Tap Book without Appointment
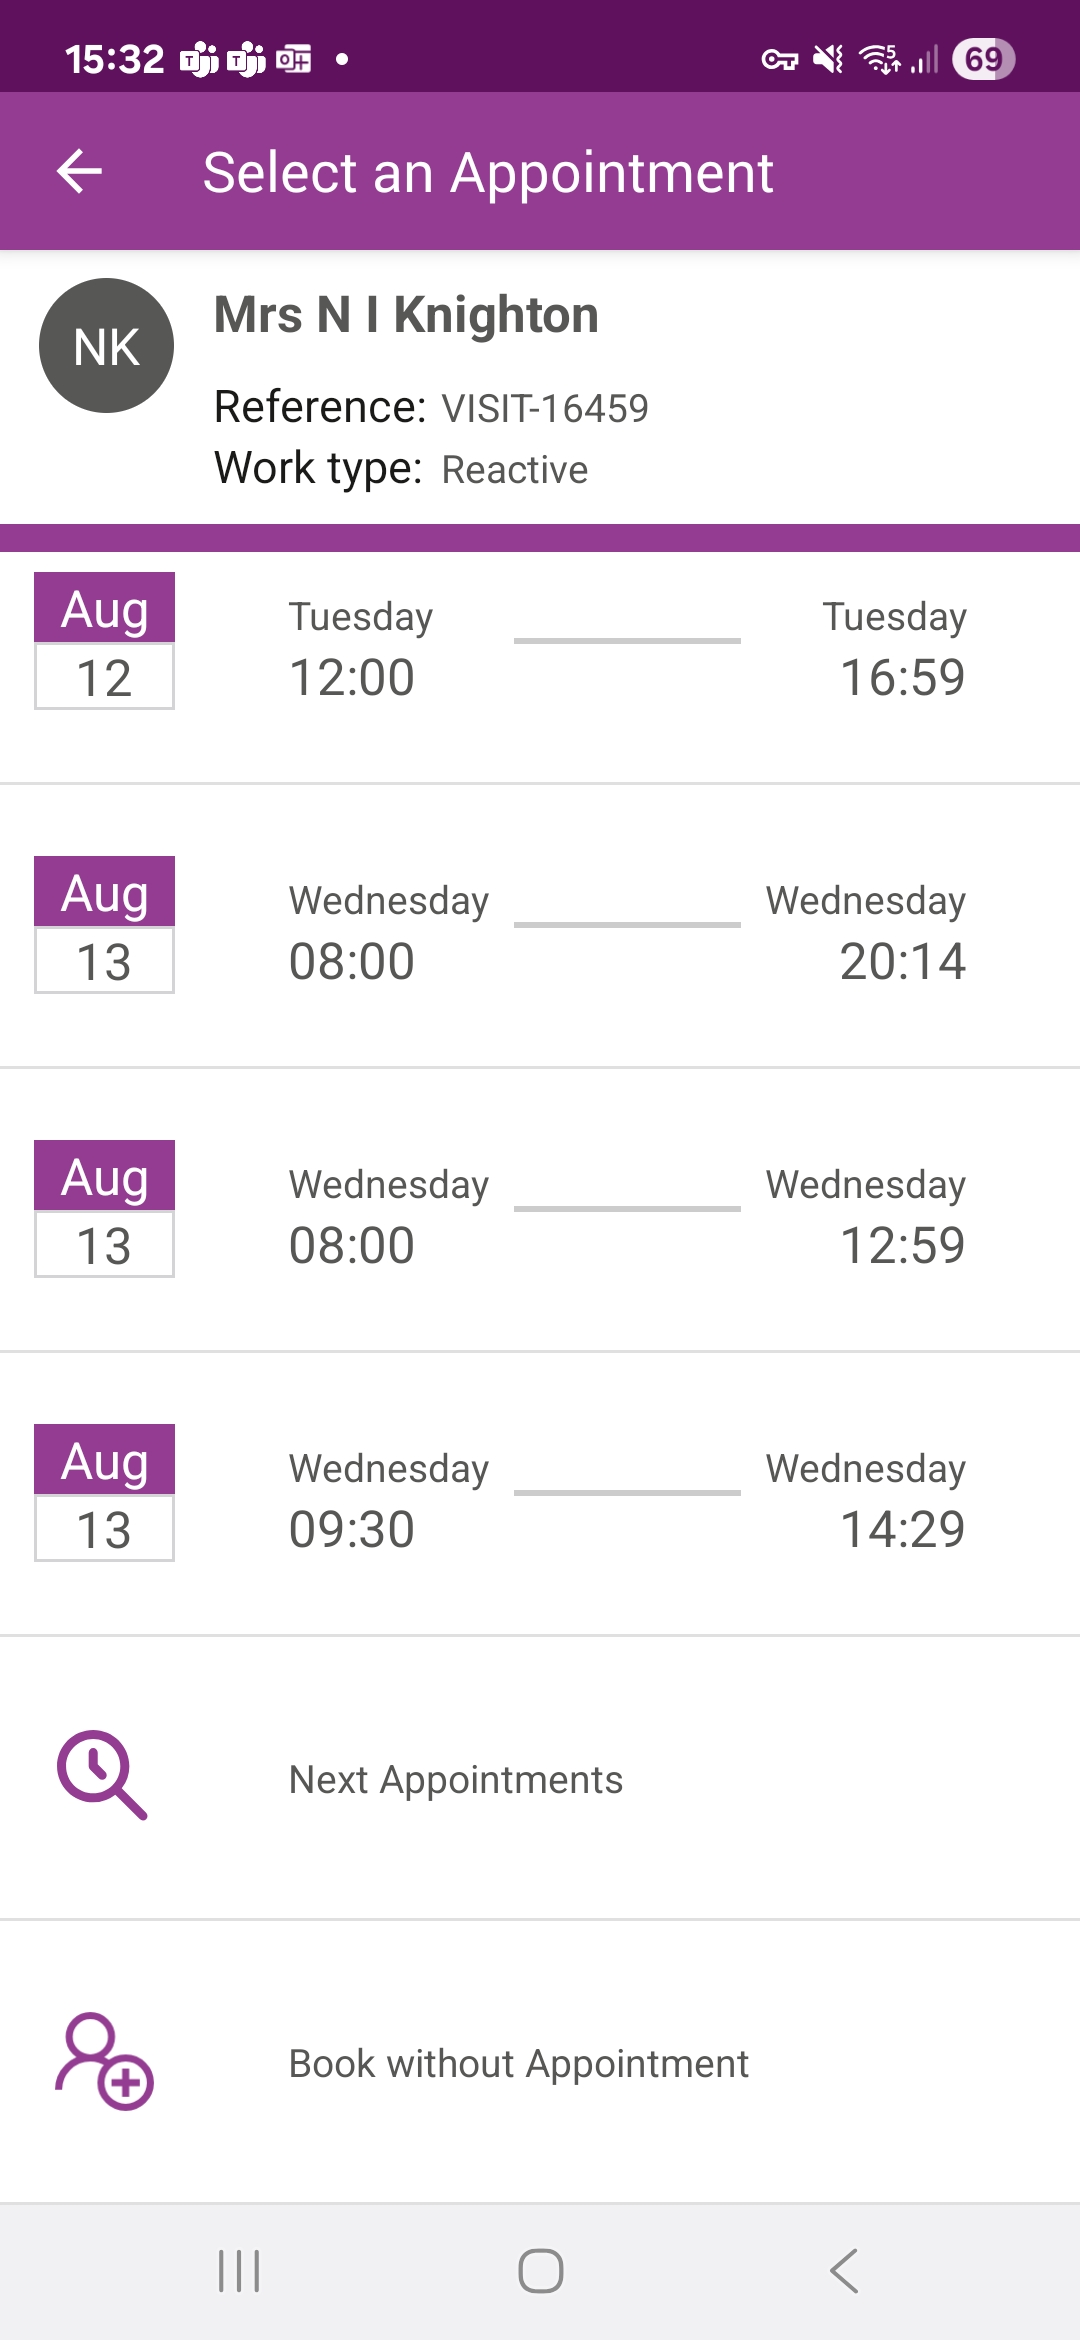The image size is (1080, 2340). 518,2064
